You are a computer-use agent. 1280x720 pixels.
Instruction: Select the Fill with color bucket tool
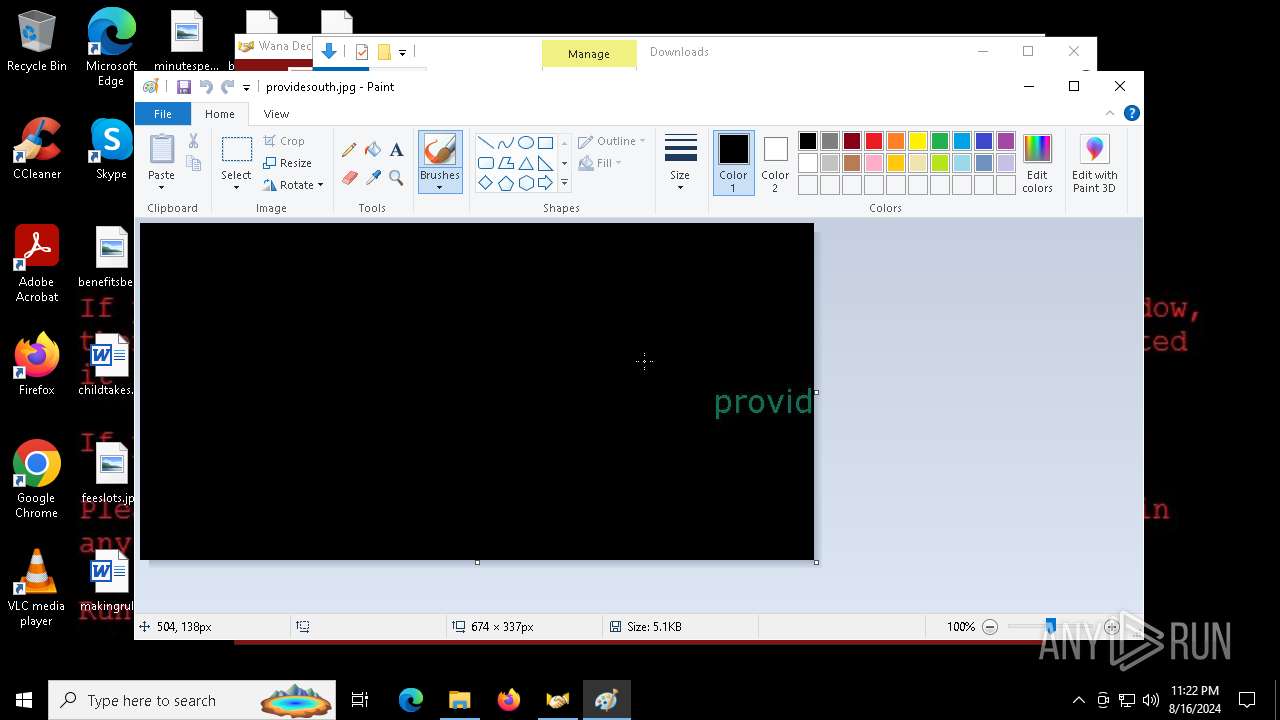click(373, 150)
